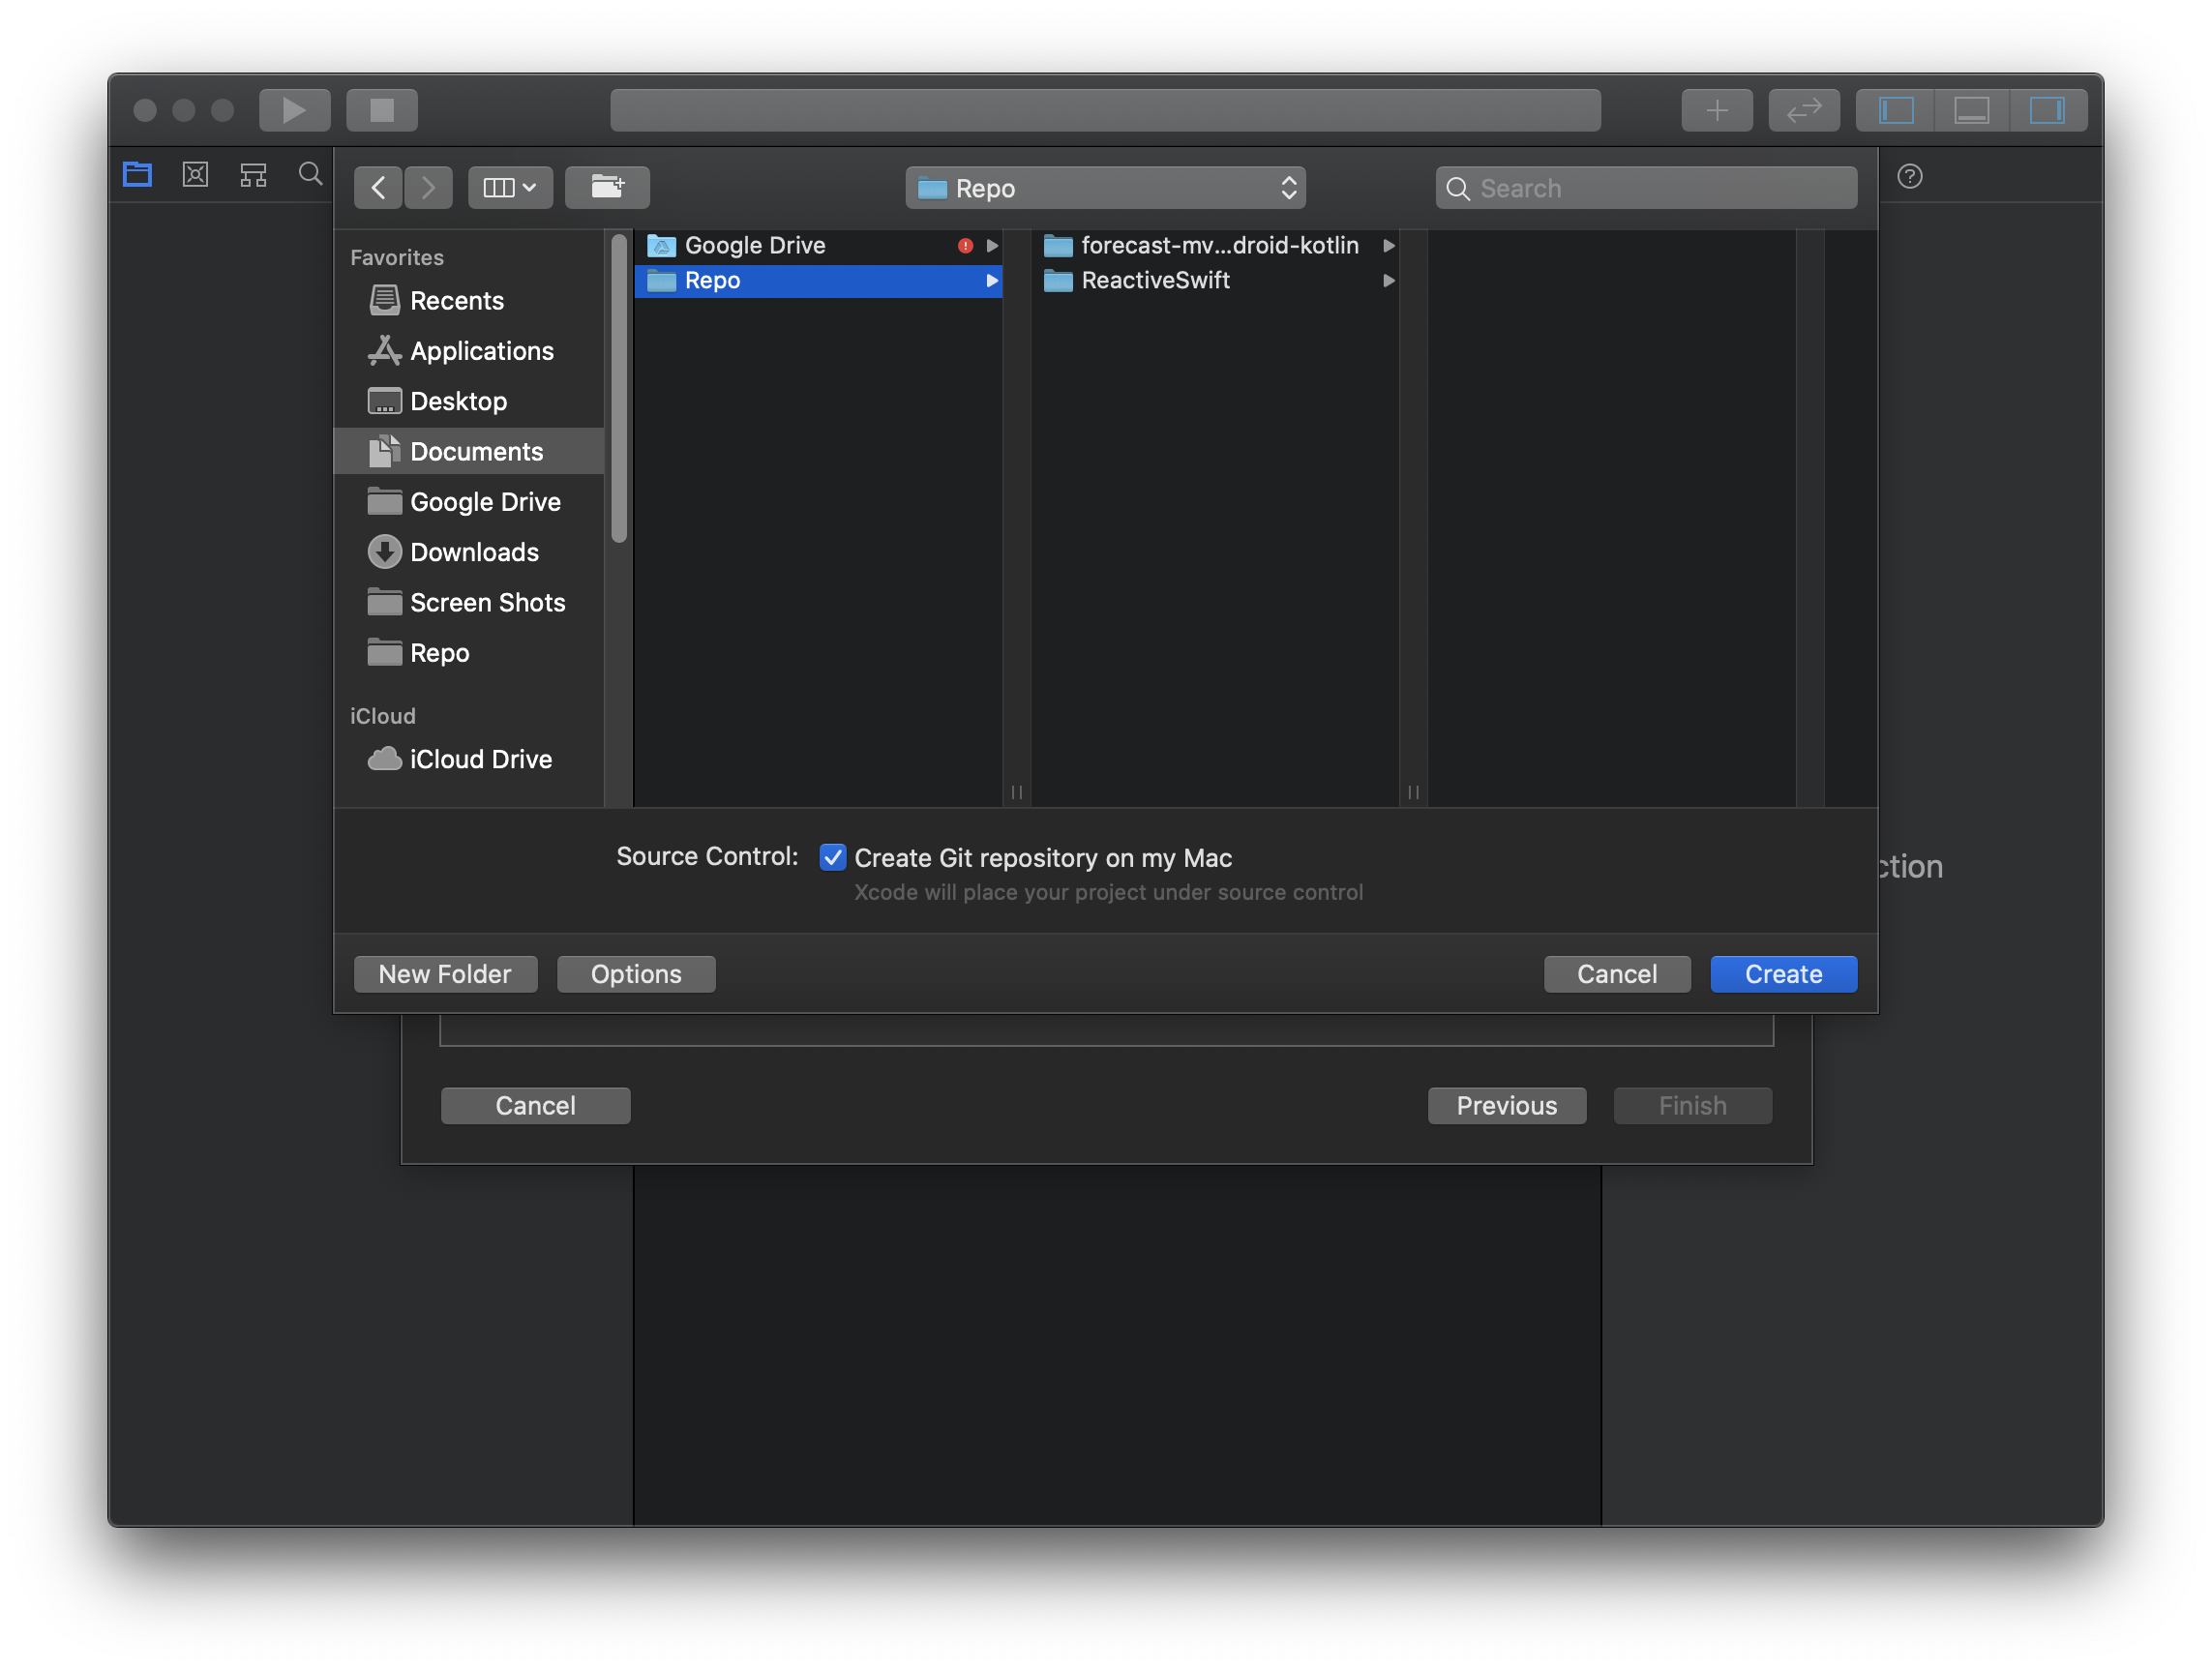2212x1670 pixels.
Task: Click the Run play button in toolbar
Action: pyautogui.click(x=294, y=110)
